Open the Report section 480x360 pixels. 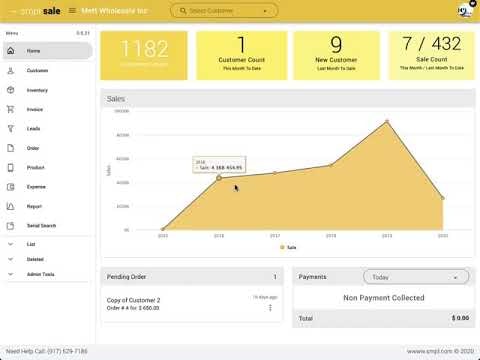coord(47,206)
